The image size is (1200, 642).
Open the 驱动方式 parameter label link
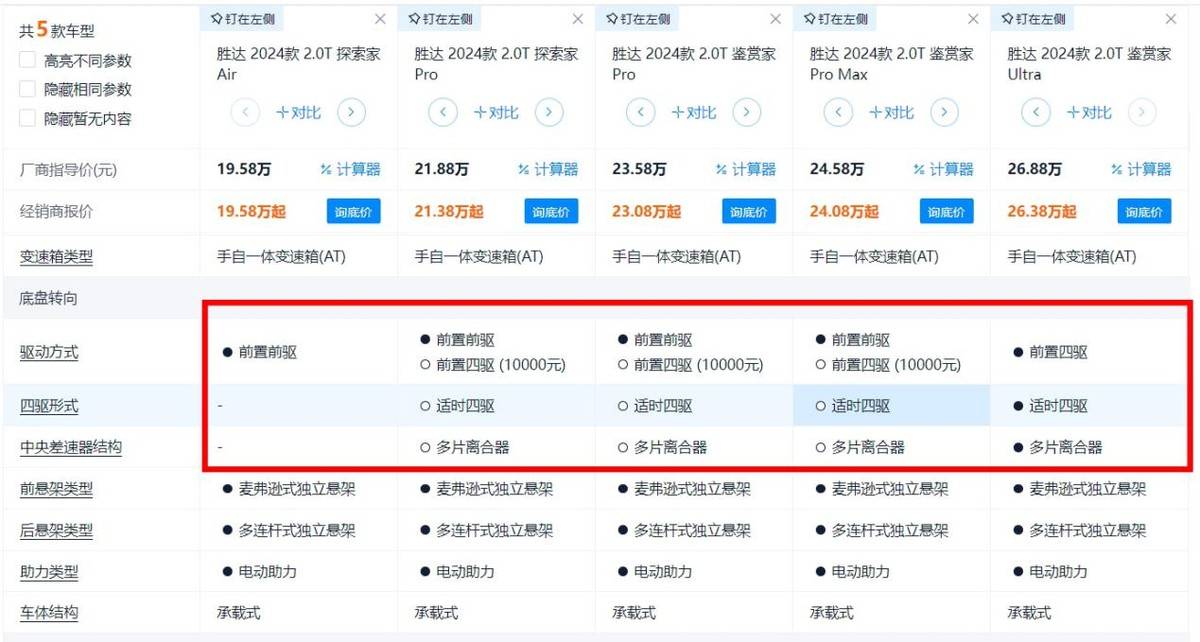pyautogui.click(x=49, y=352)
